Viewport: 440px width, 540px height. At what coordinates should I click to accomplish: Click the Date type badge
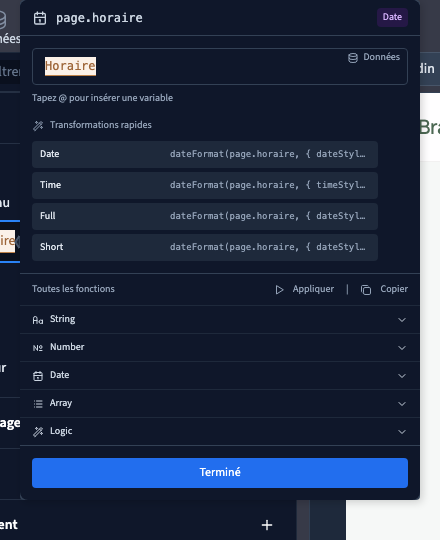pos(392,17)
